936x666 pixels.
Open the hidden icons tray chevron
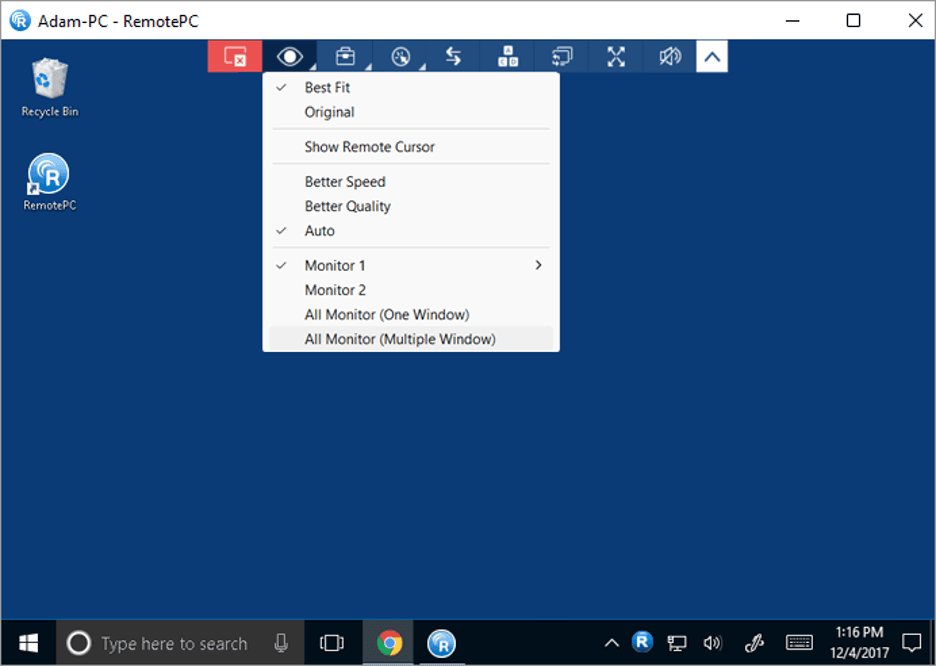(611, 643)
